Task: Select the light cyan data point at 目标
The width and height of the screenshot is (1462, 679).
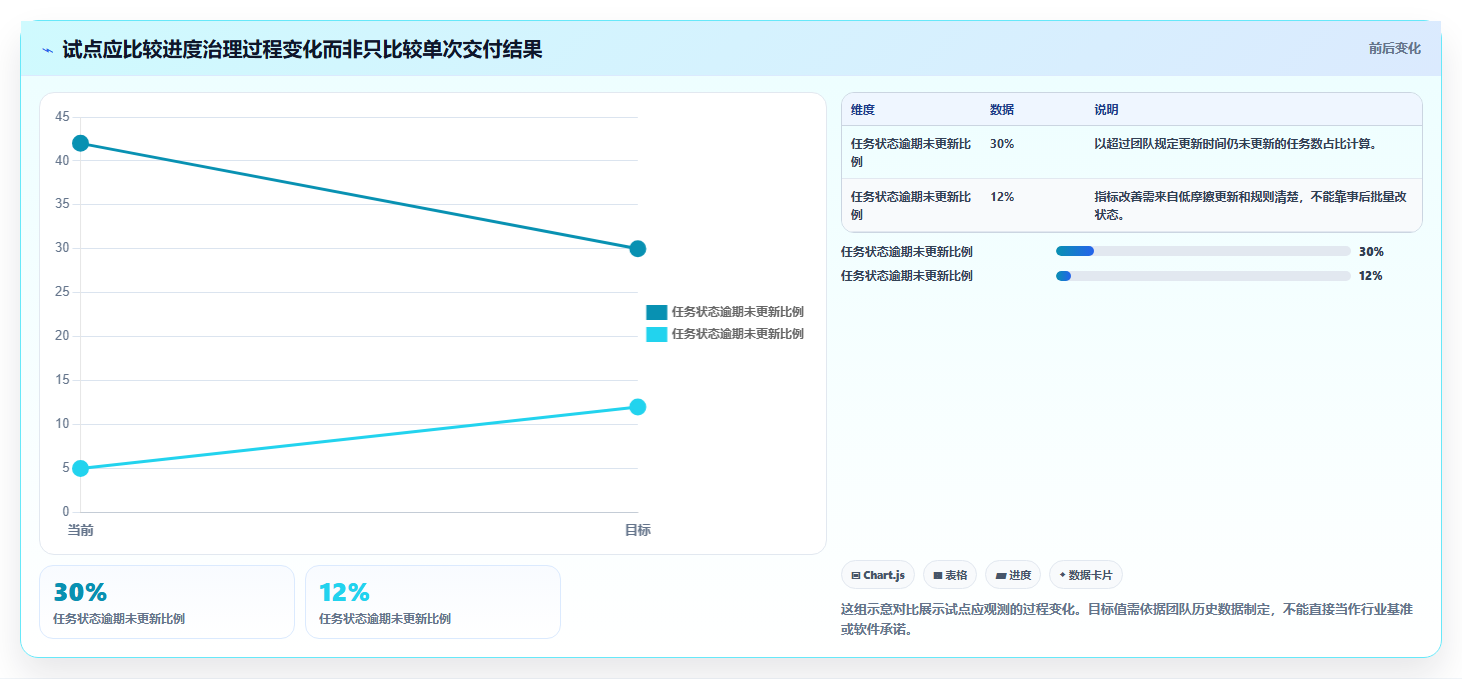Action: [x=638, y=407]
